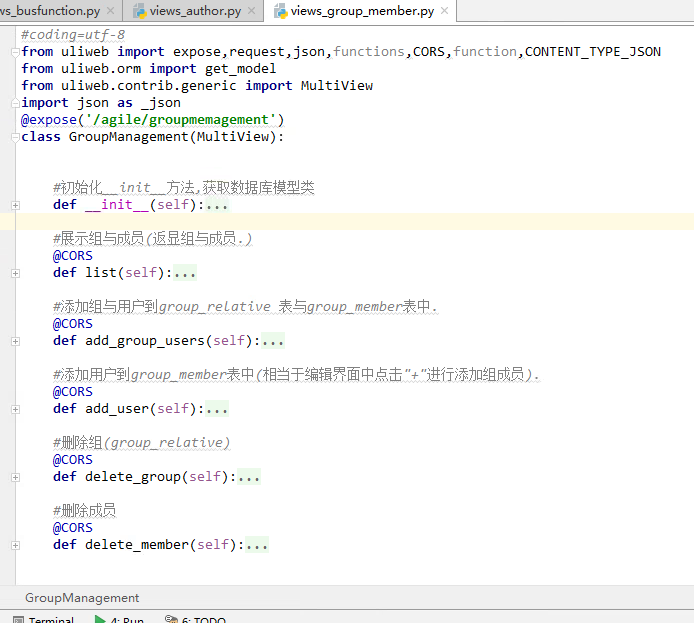This screenshot has height=623, width=694.
Task: Click CONTENT_TYPE_JSON in import line
Action: (593, 52)
